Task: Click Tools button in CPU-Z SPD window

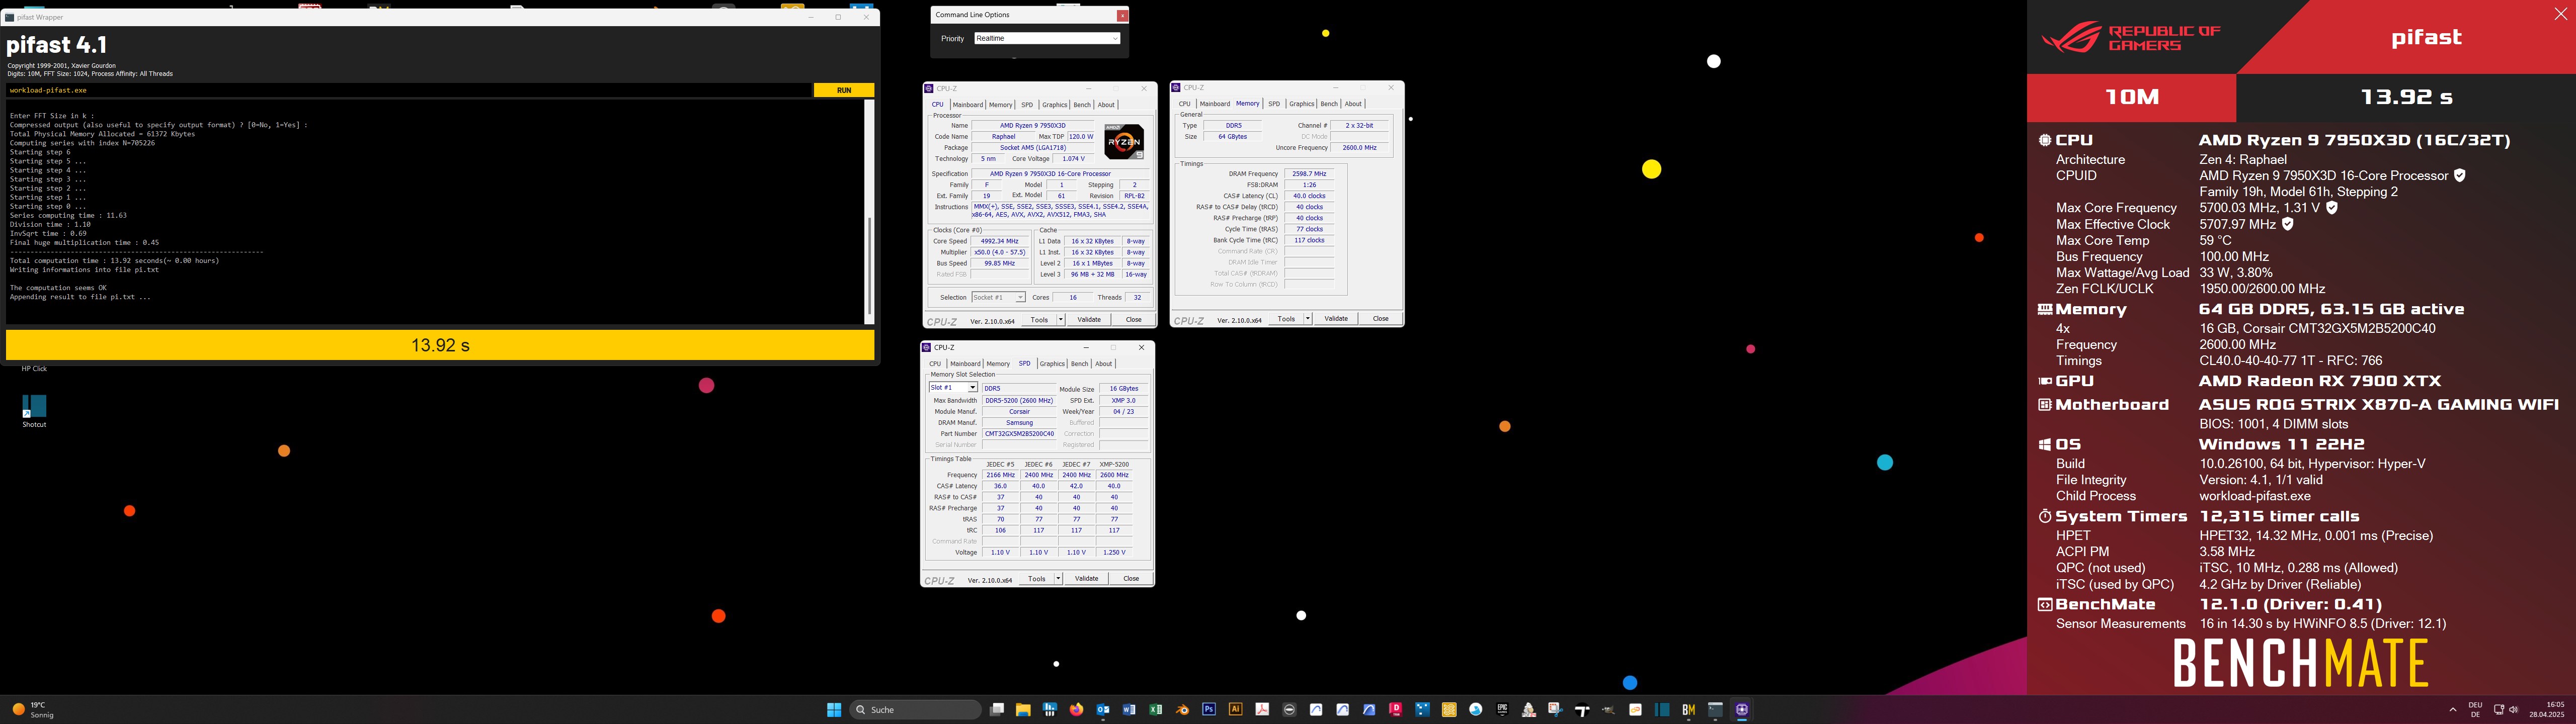Action: pyautogui.click(x=1037, y=579)
